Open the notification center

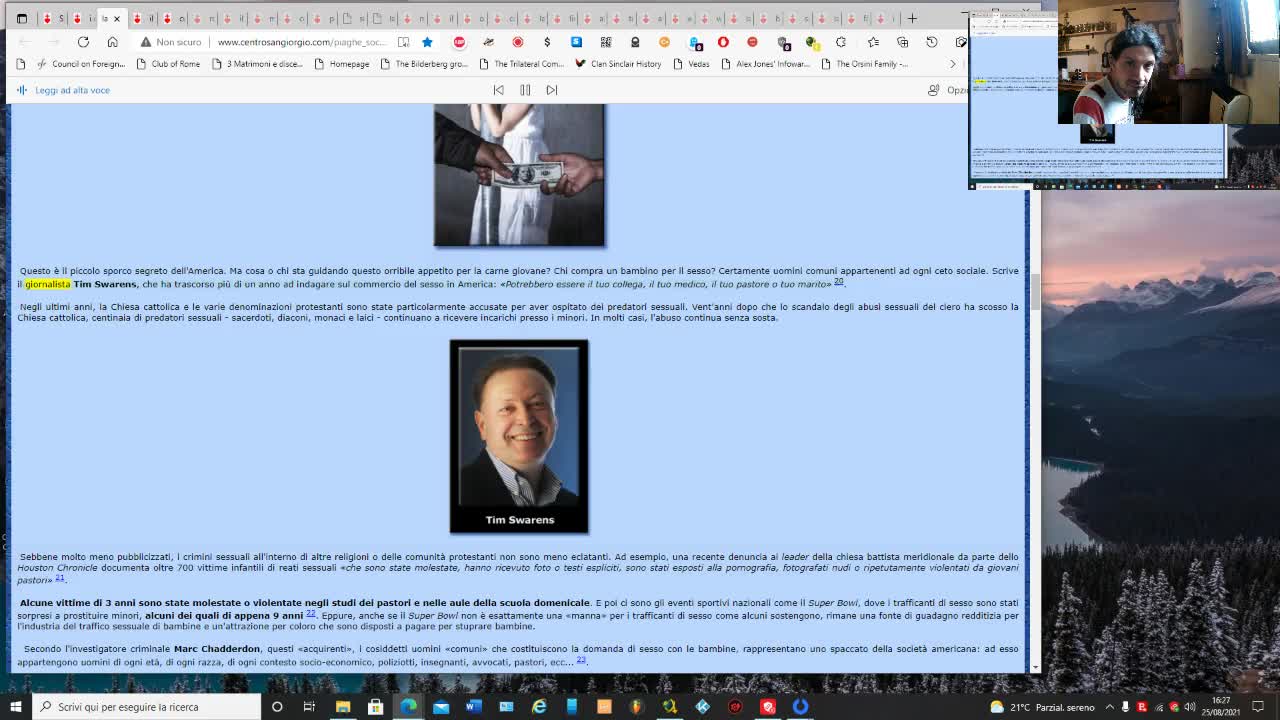pyautogui.click(x=1258, y=707)
